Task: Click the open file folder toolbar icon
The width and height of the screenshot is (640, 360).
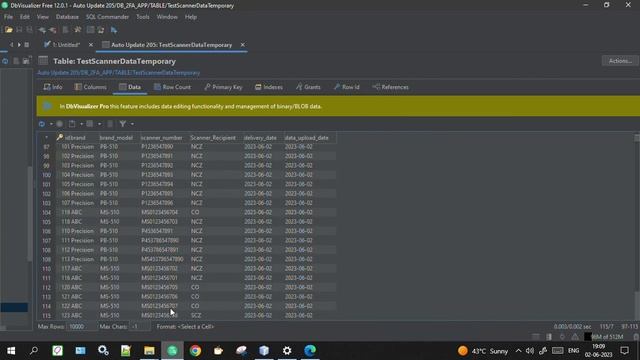Action: 9,30
